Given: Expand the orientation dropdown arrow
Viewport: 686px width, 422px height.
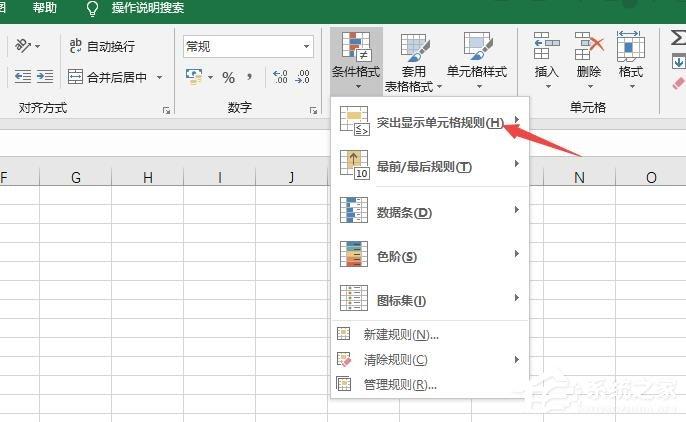Looking at the screenshot, I should (38, 46).
